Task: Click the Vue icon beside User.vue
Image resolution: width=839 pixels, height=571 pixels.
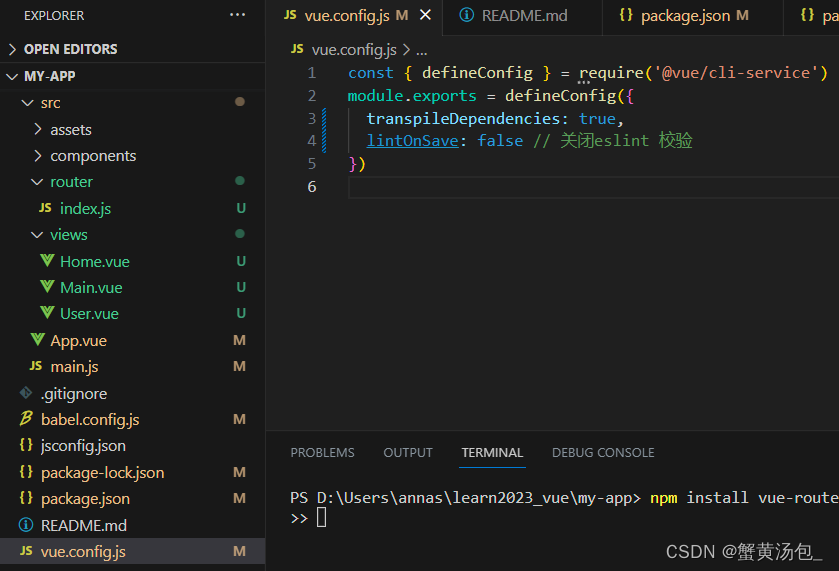Action: 47,313
